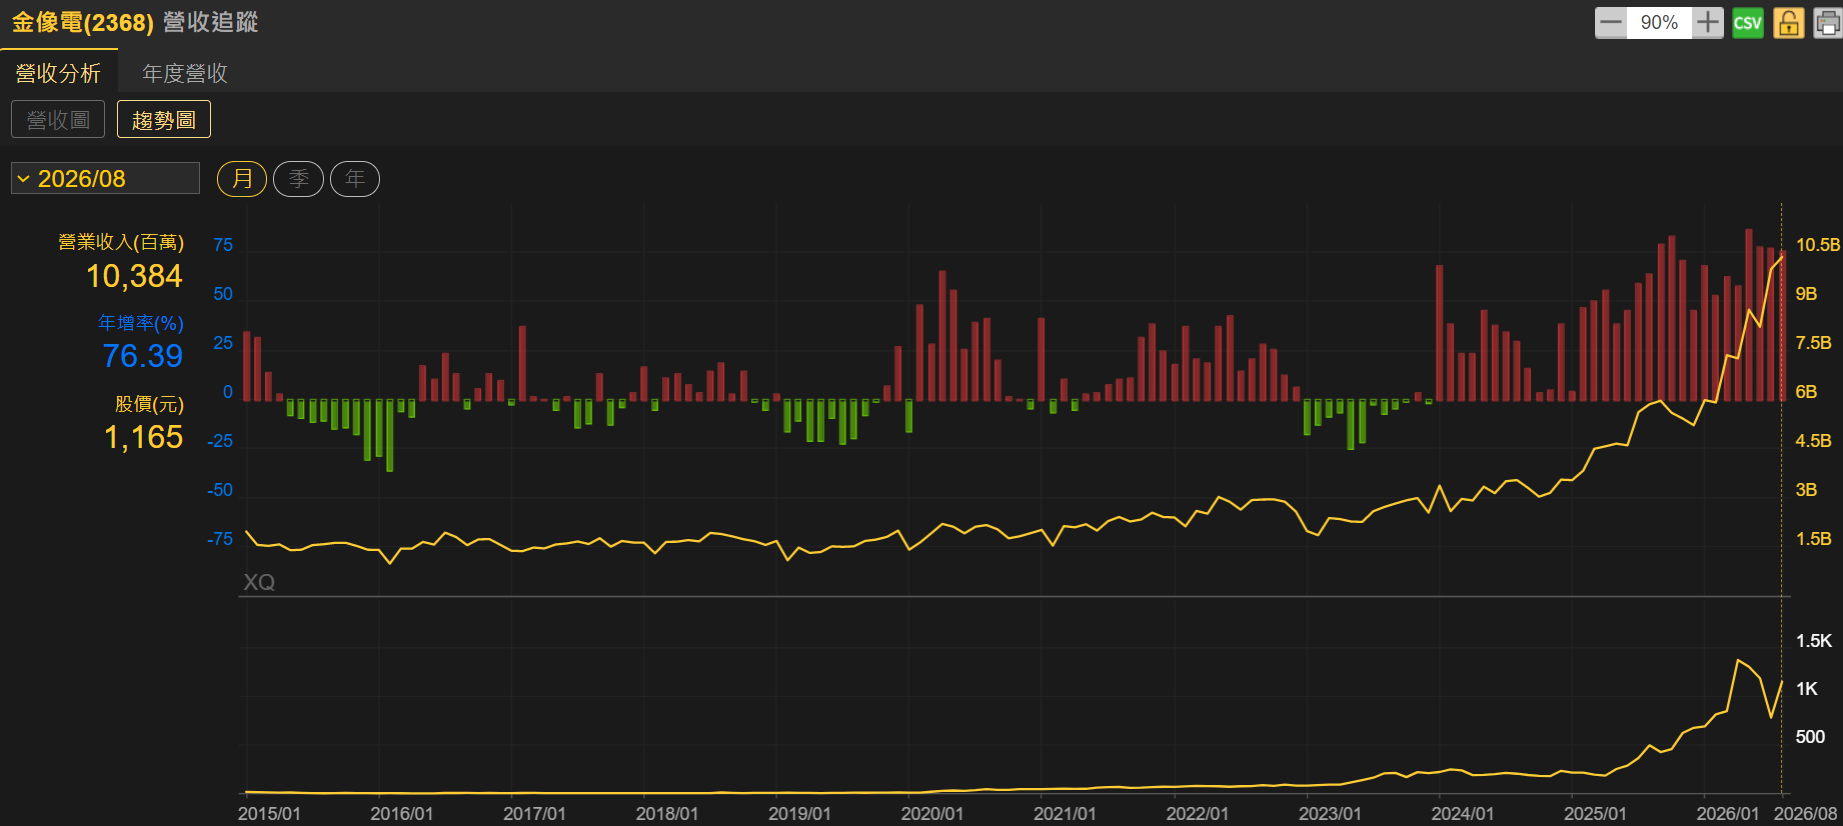
Task: Click the 2020/01 x-axis label
Action: [932, 814]
